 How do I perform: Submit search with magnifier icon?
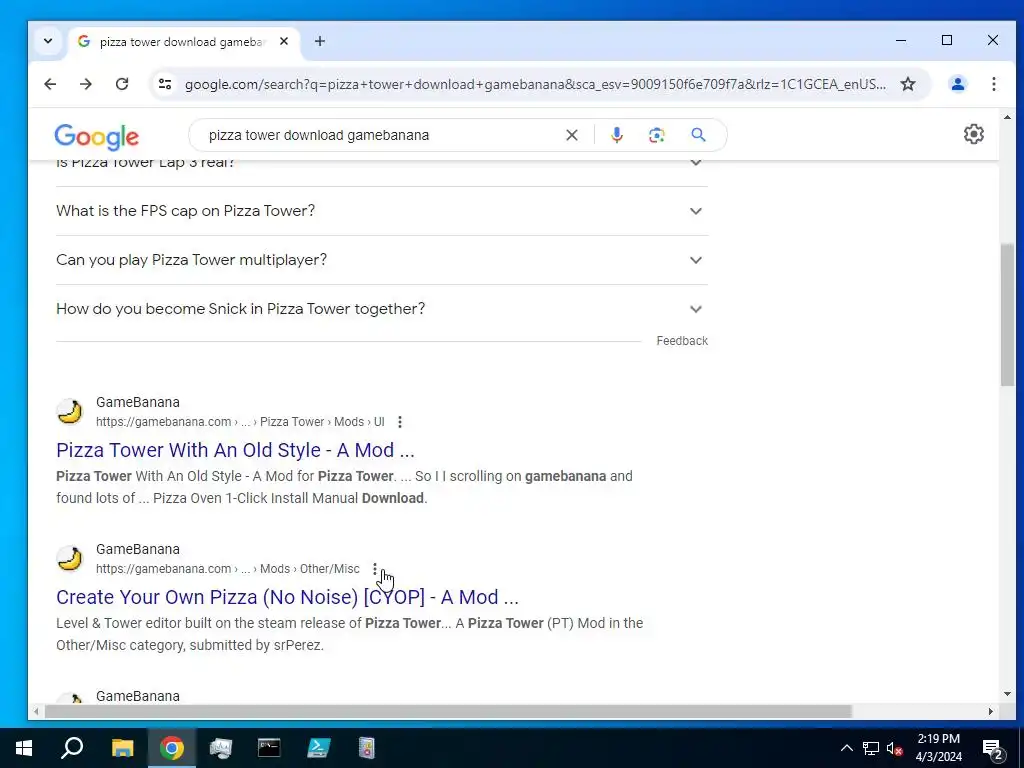coord(698,135)
